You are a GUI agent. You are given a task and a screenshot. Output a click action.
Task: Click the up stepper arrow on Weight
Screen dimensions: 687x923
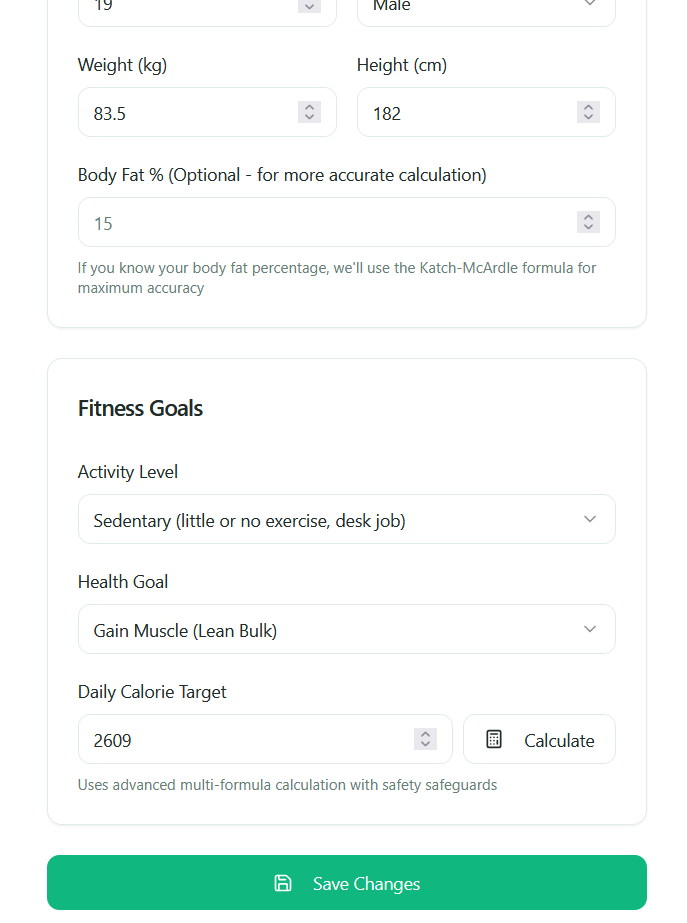point(309,107)
